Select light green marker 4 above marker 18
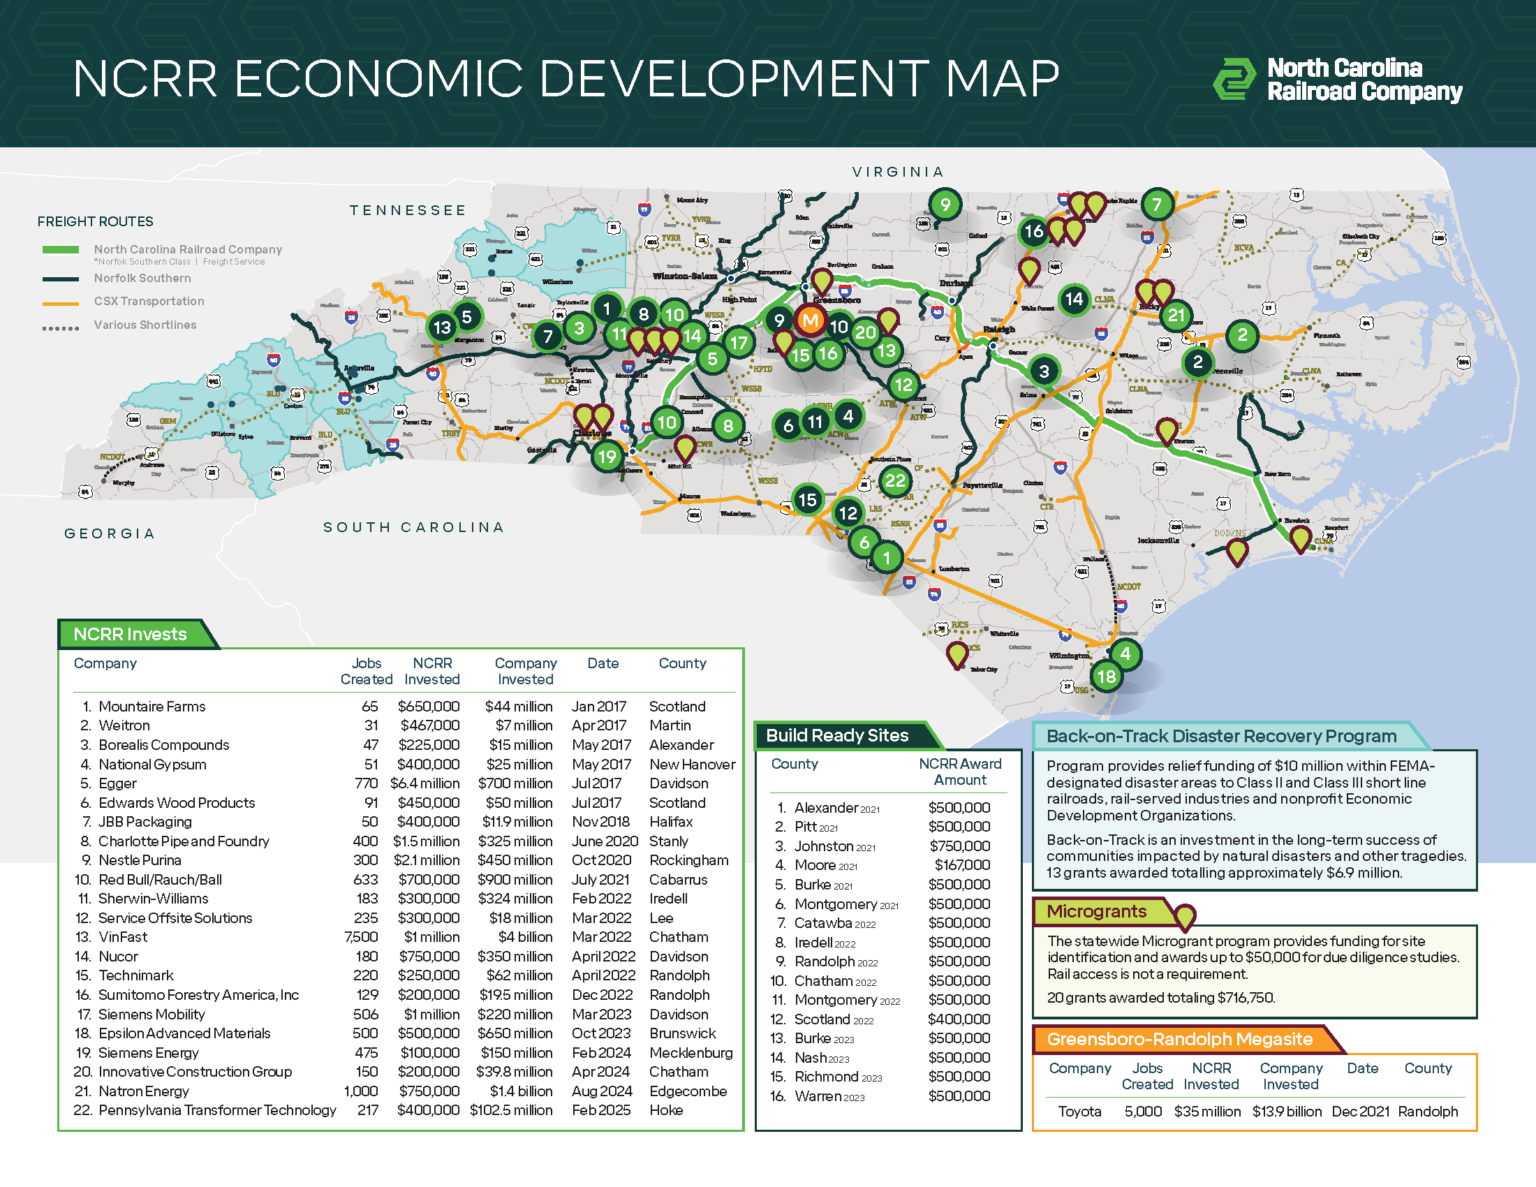Screen dimensions: 1536x1187 point(1125,654)
